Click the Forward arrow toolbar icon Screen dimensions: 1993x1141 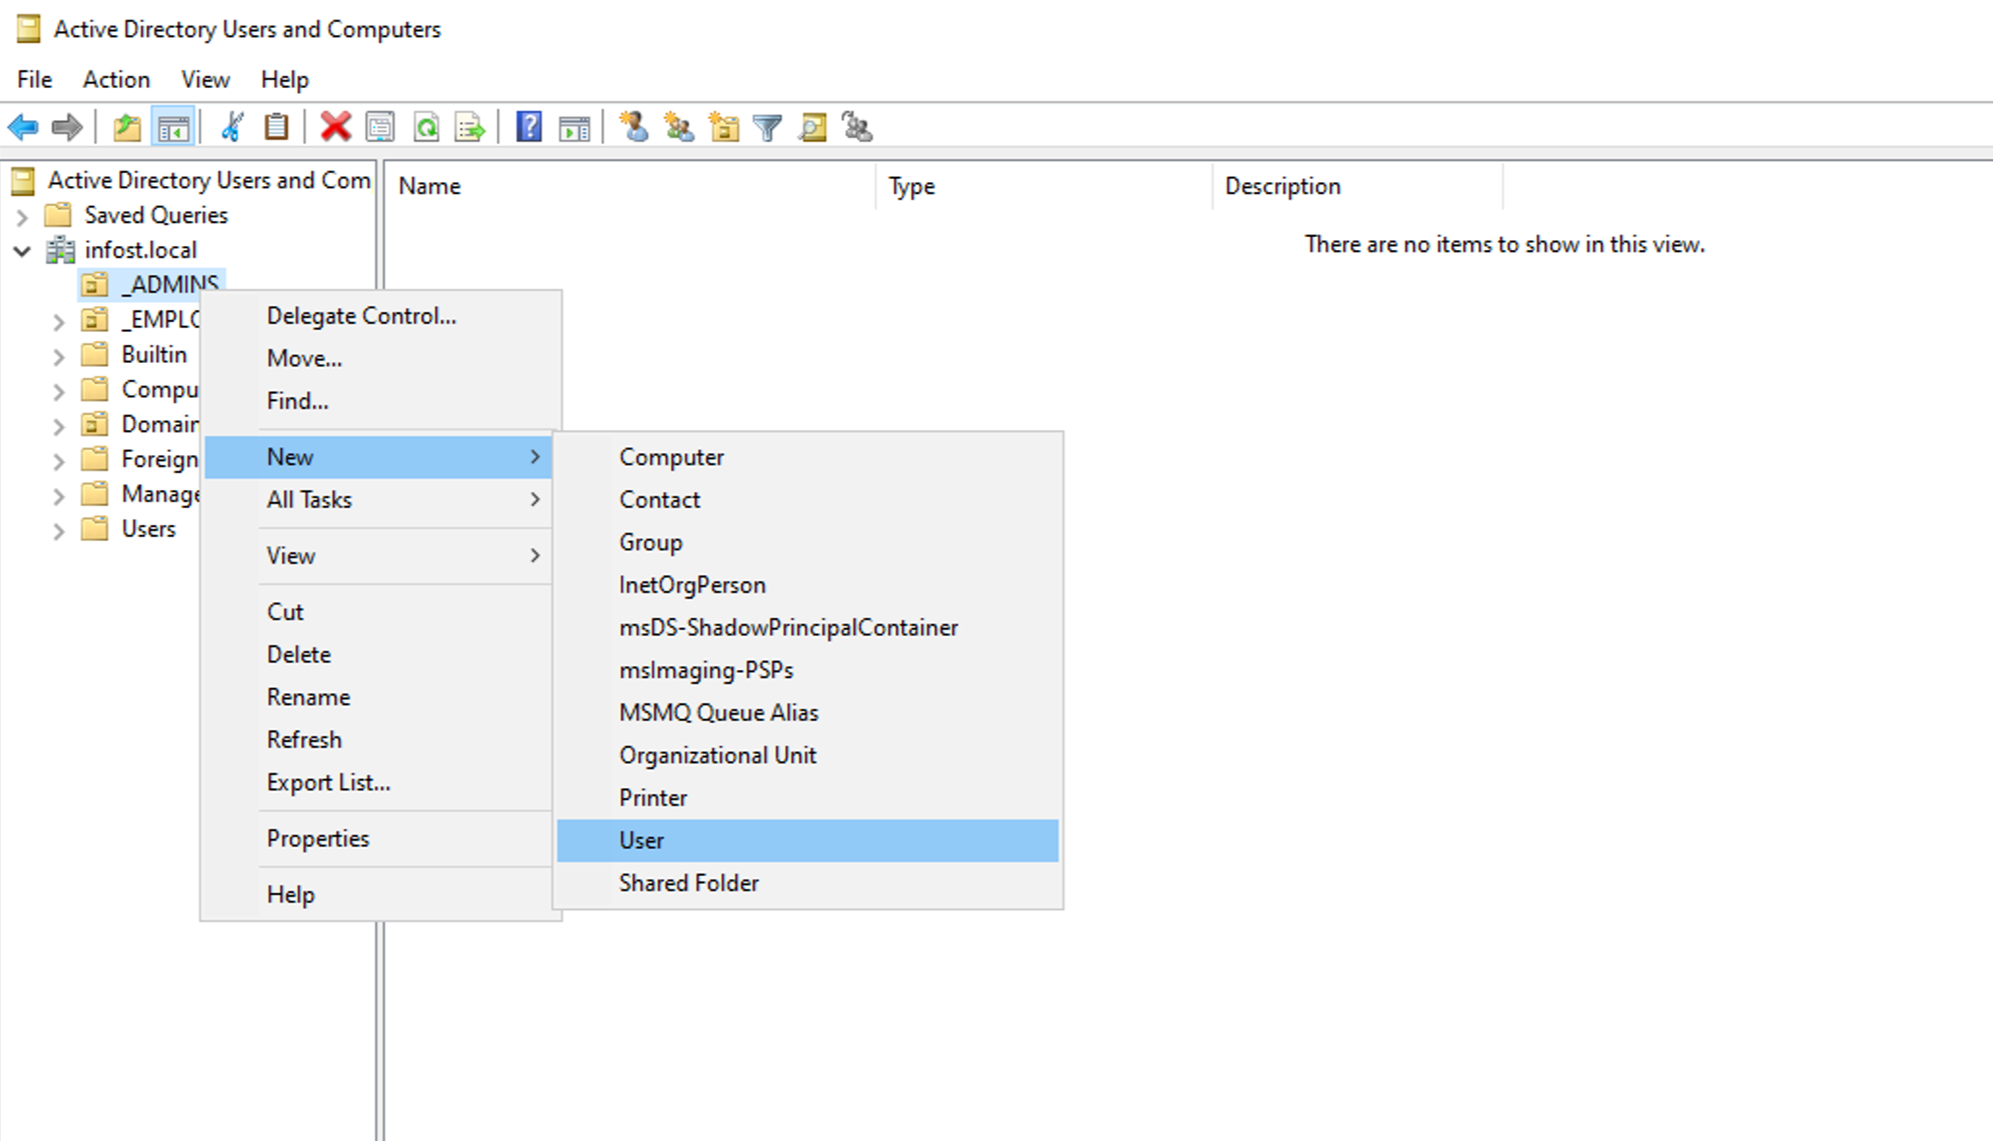[67, 127]
